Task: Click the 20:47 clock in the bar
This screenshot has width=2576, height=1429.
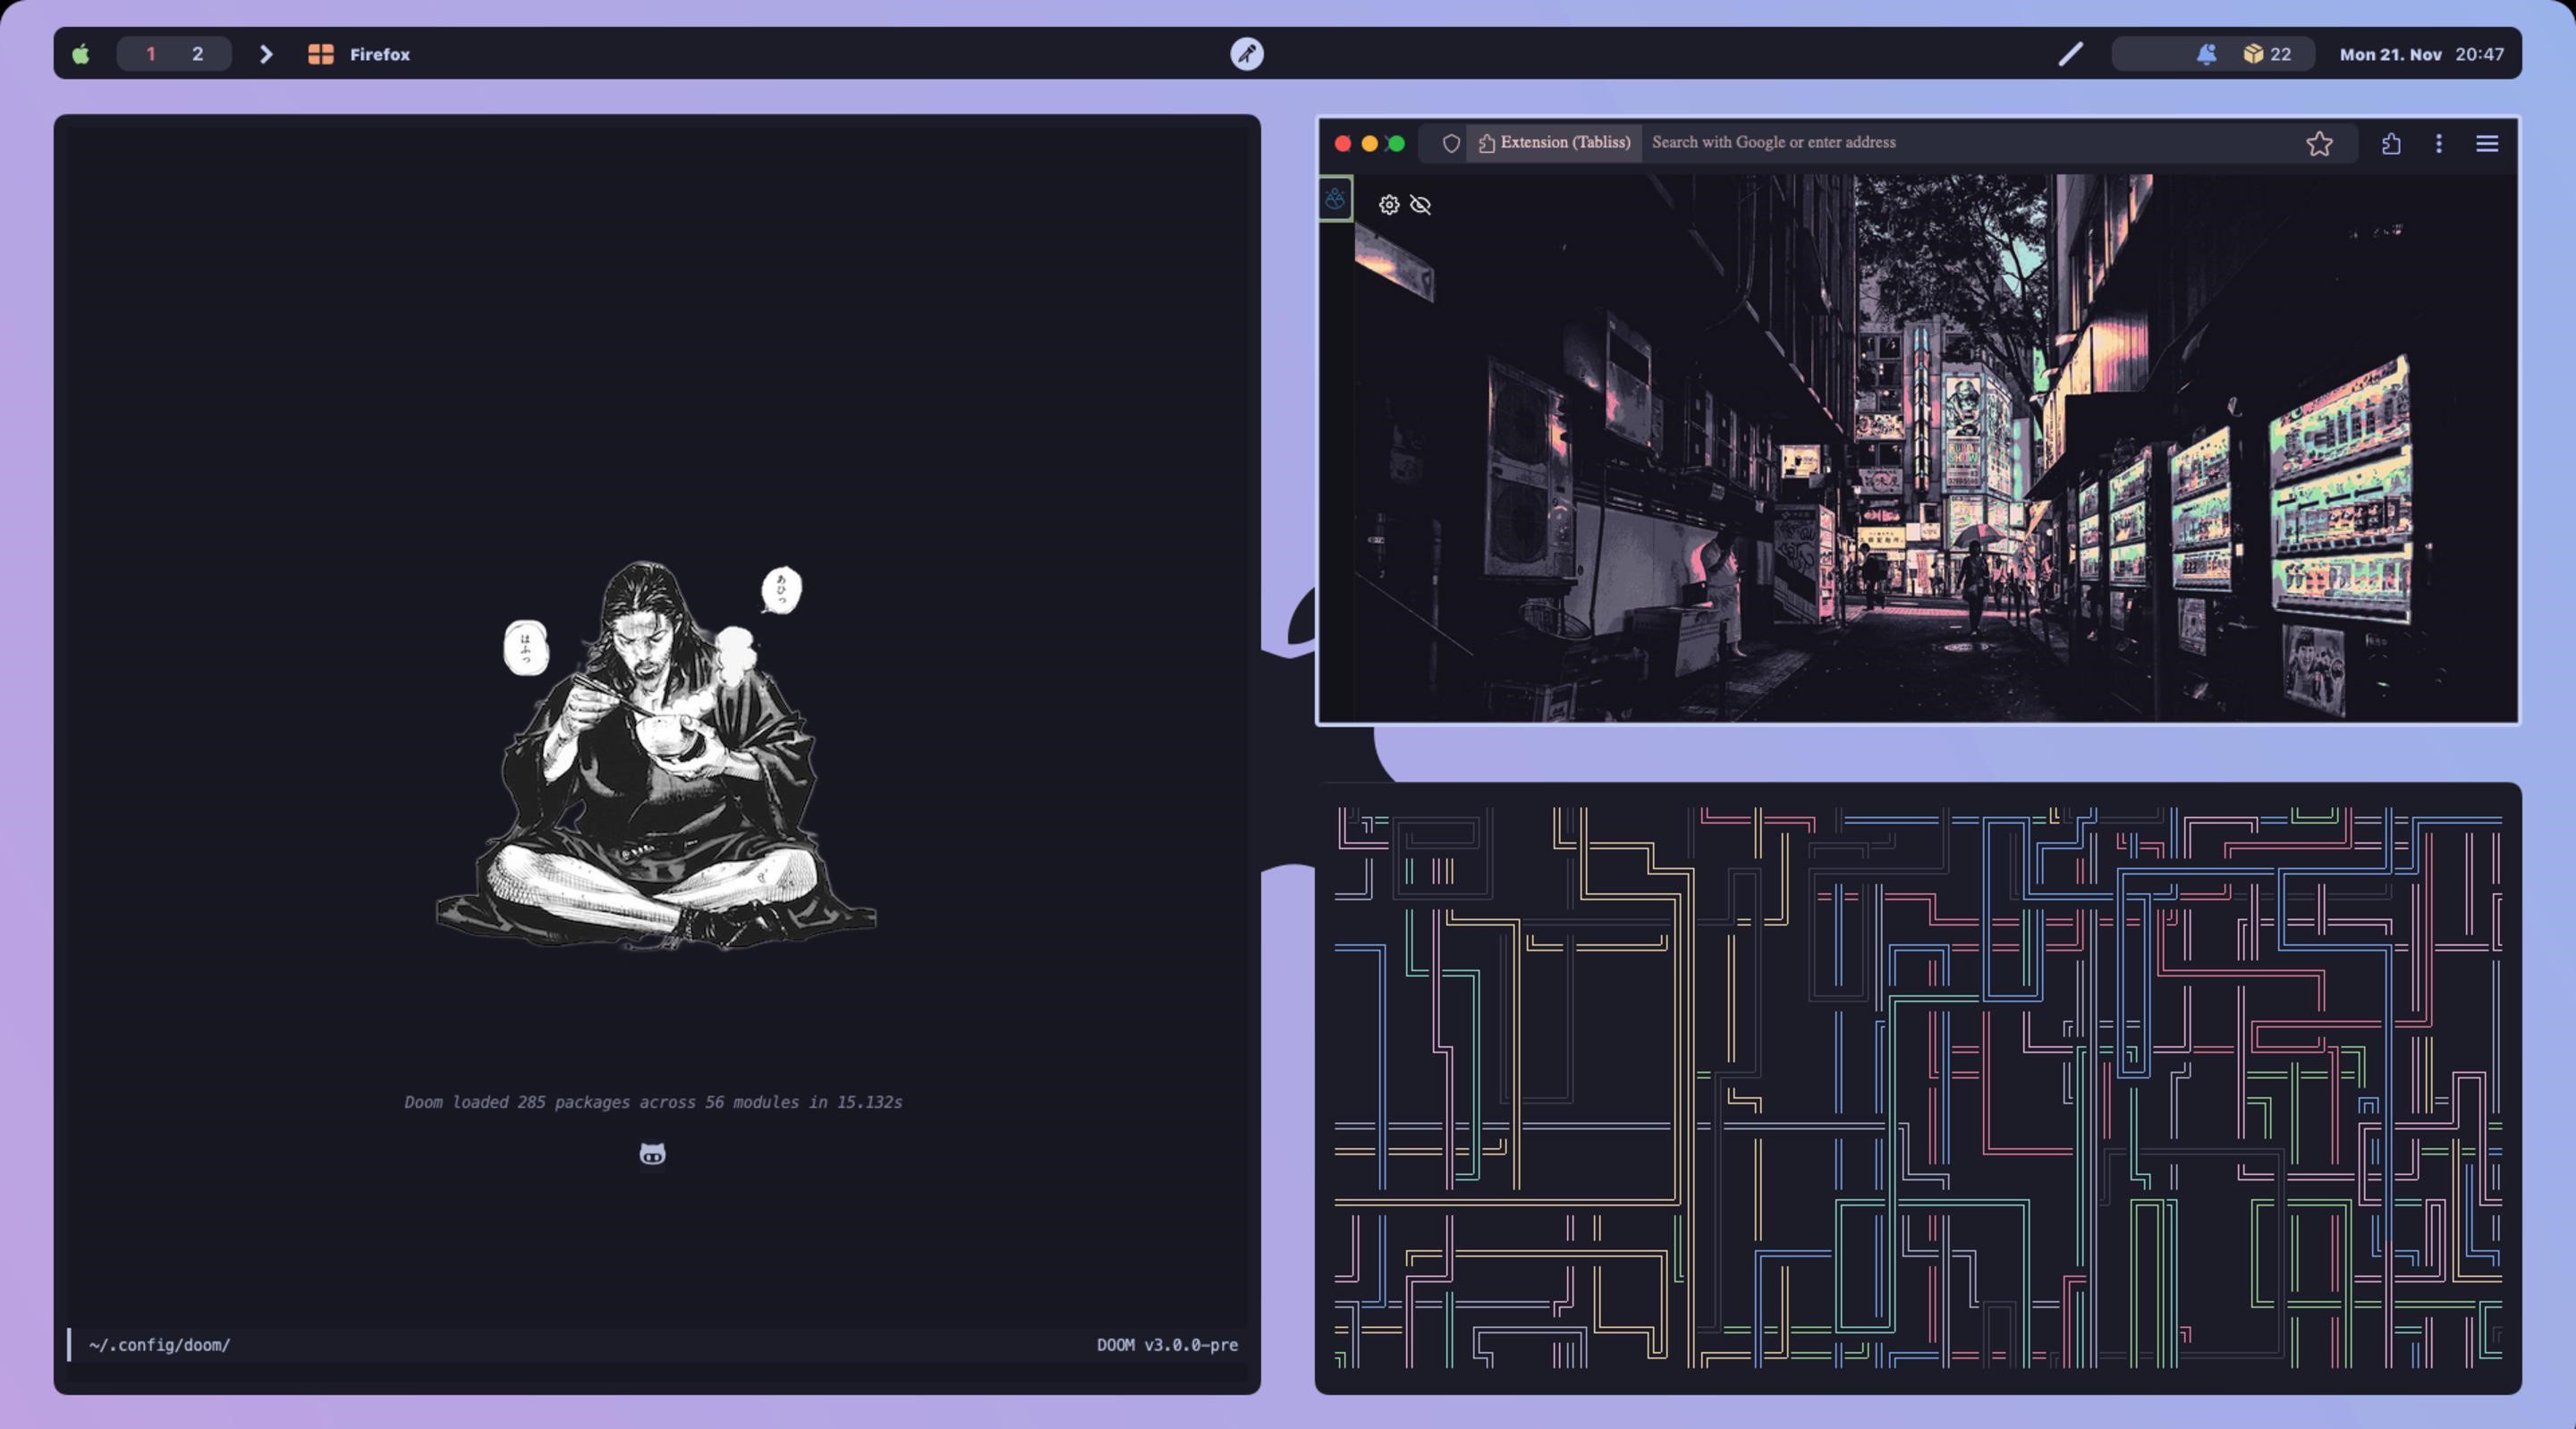Action: 2480,54
